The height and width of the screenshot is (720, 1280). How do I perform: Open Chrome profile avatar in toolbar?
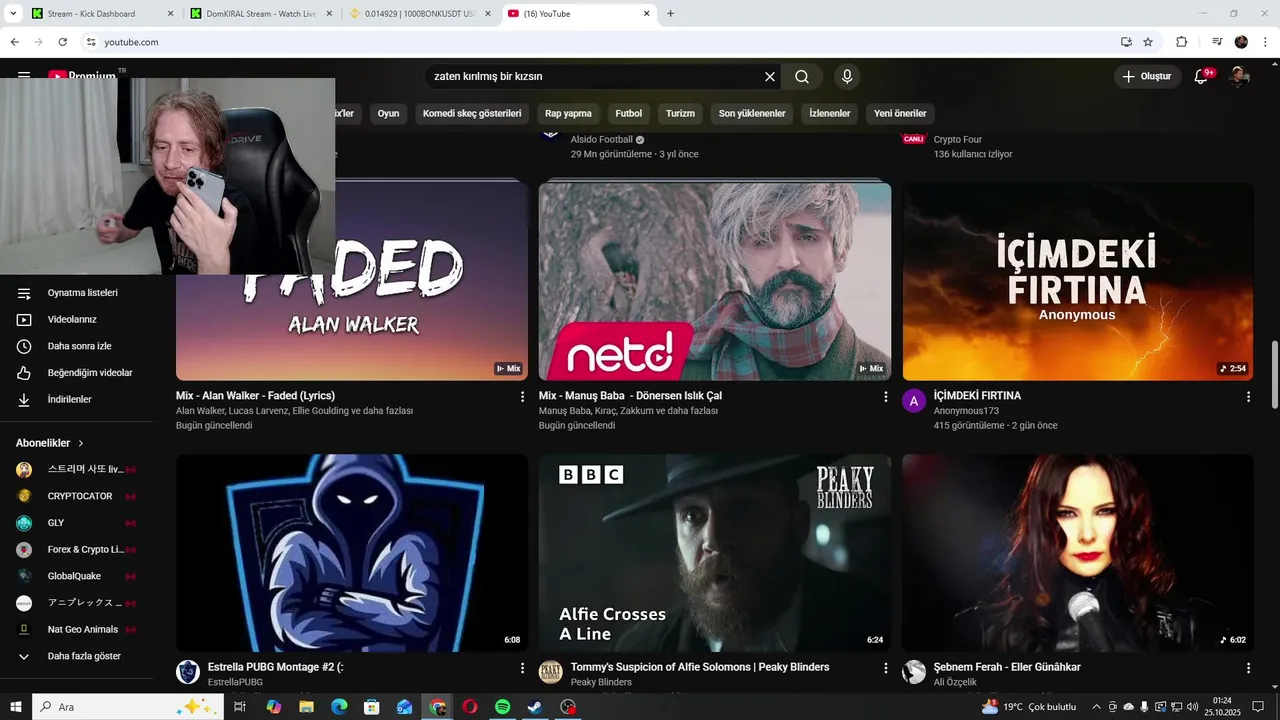pos(1241,42)
